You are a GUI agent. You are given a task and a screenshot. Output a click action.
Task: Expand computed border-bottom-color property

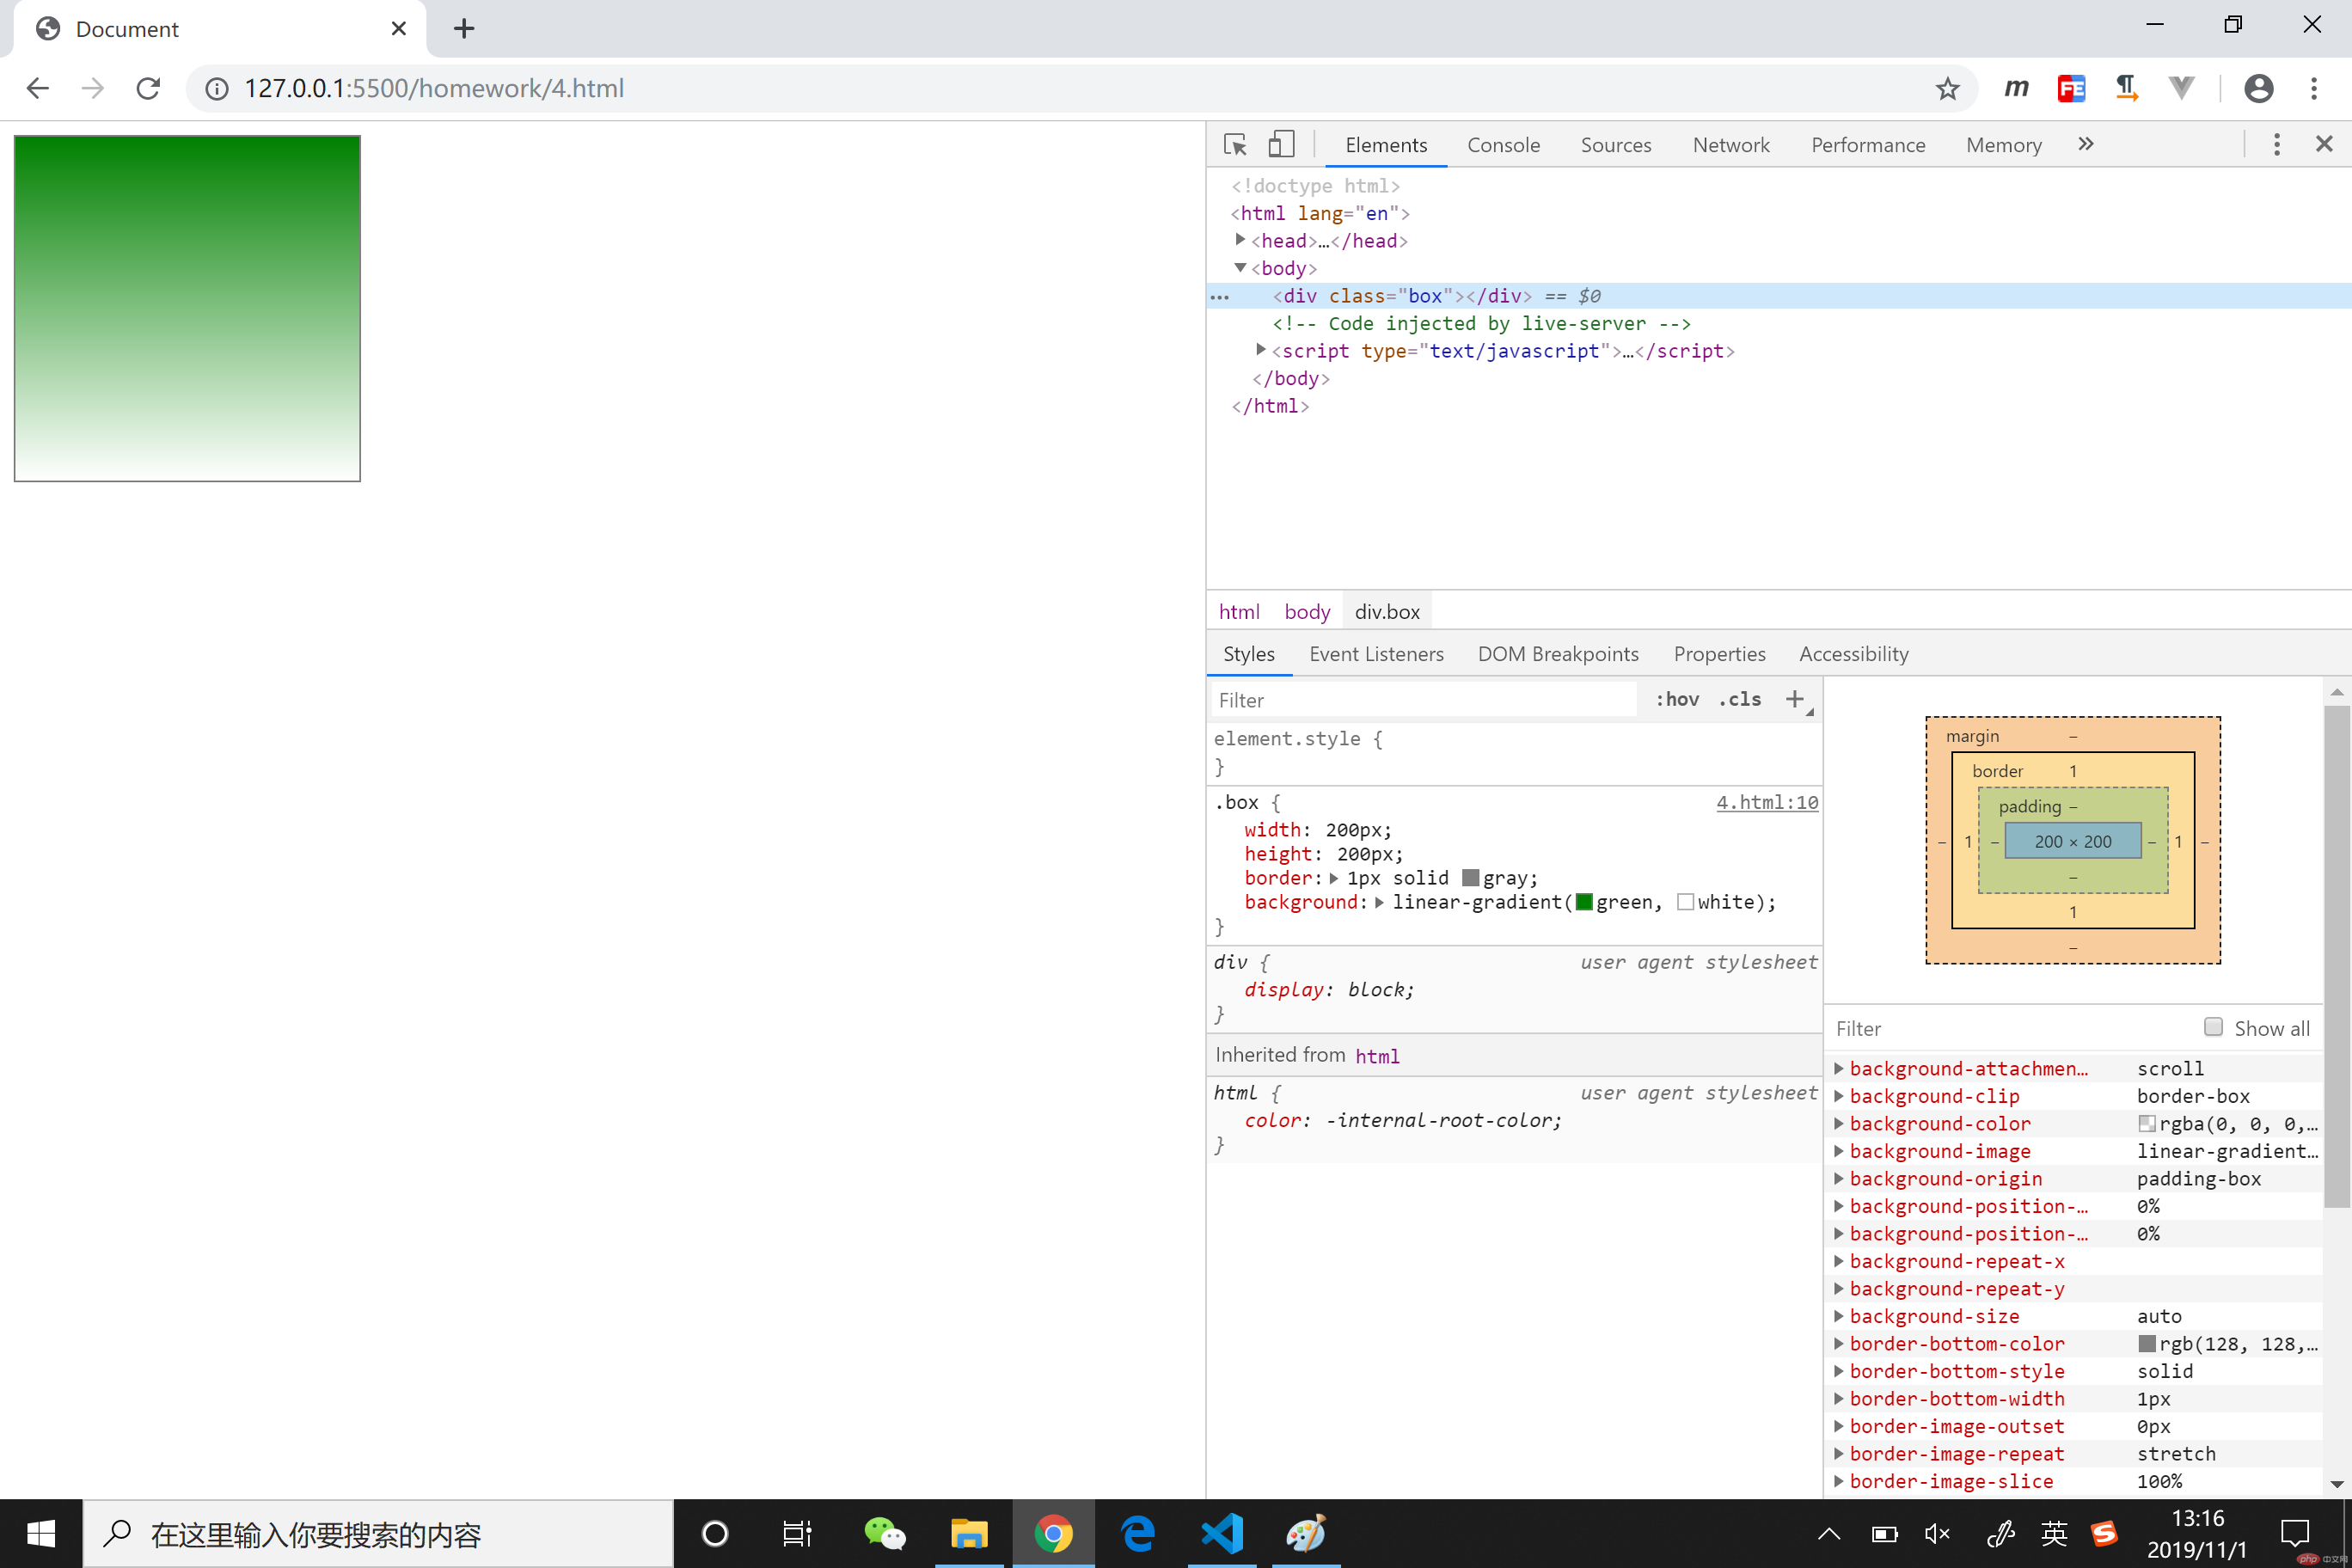(x=1838, y=1344)
